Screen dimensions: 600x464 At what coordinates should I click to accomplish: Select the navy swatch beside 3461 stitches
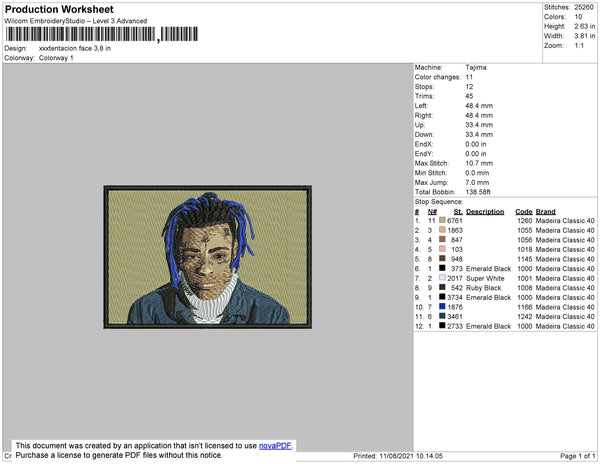(442, 316)
